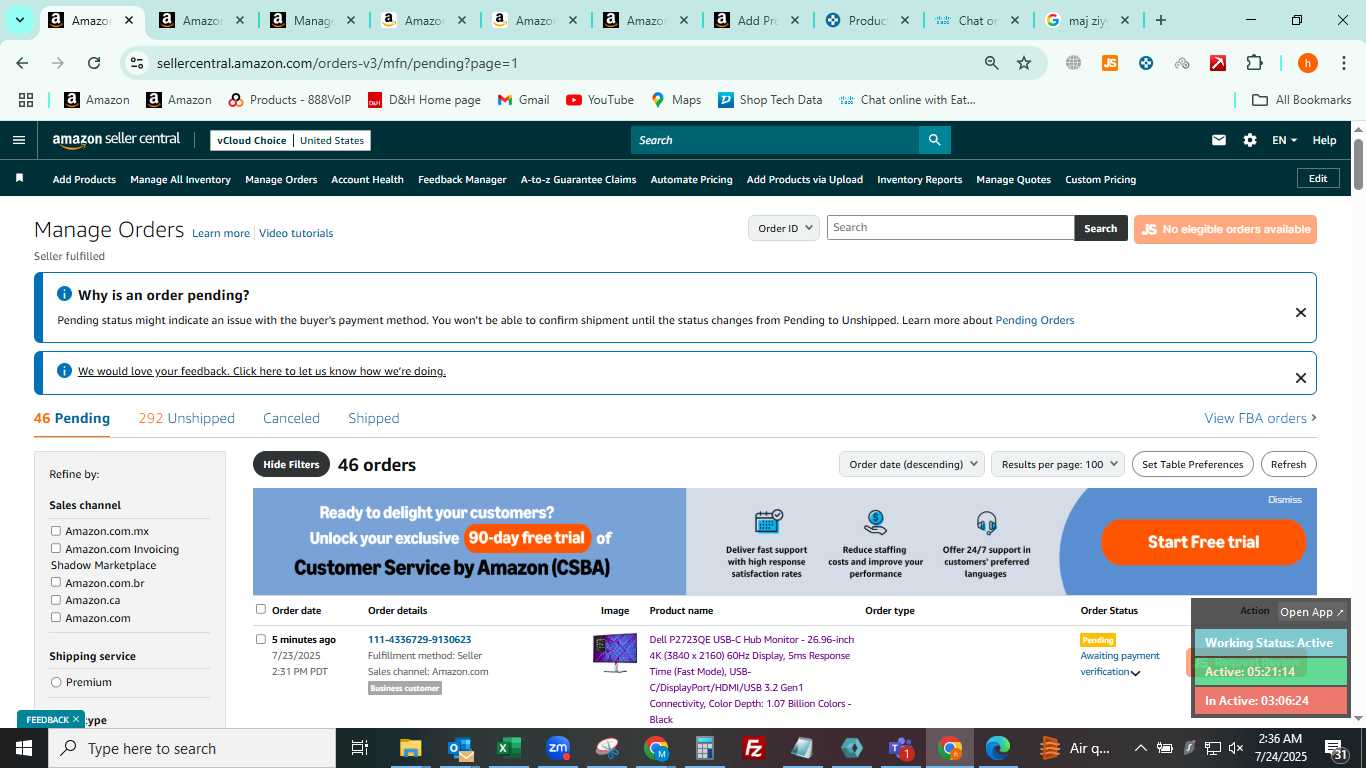Open Zoom from the taskbar

[558, 748]
